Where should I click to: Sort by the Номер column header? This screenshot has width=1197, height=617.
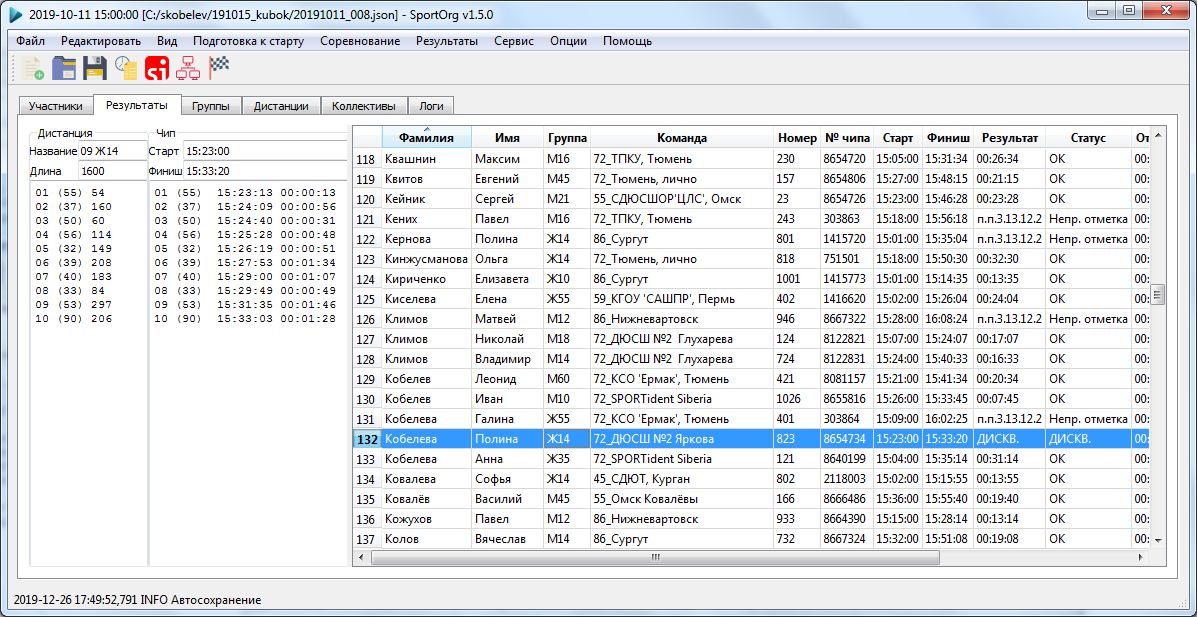(797, 138)
